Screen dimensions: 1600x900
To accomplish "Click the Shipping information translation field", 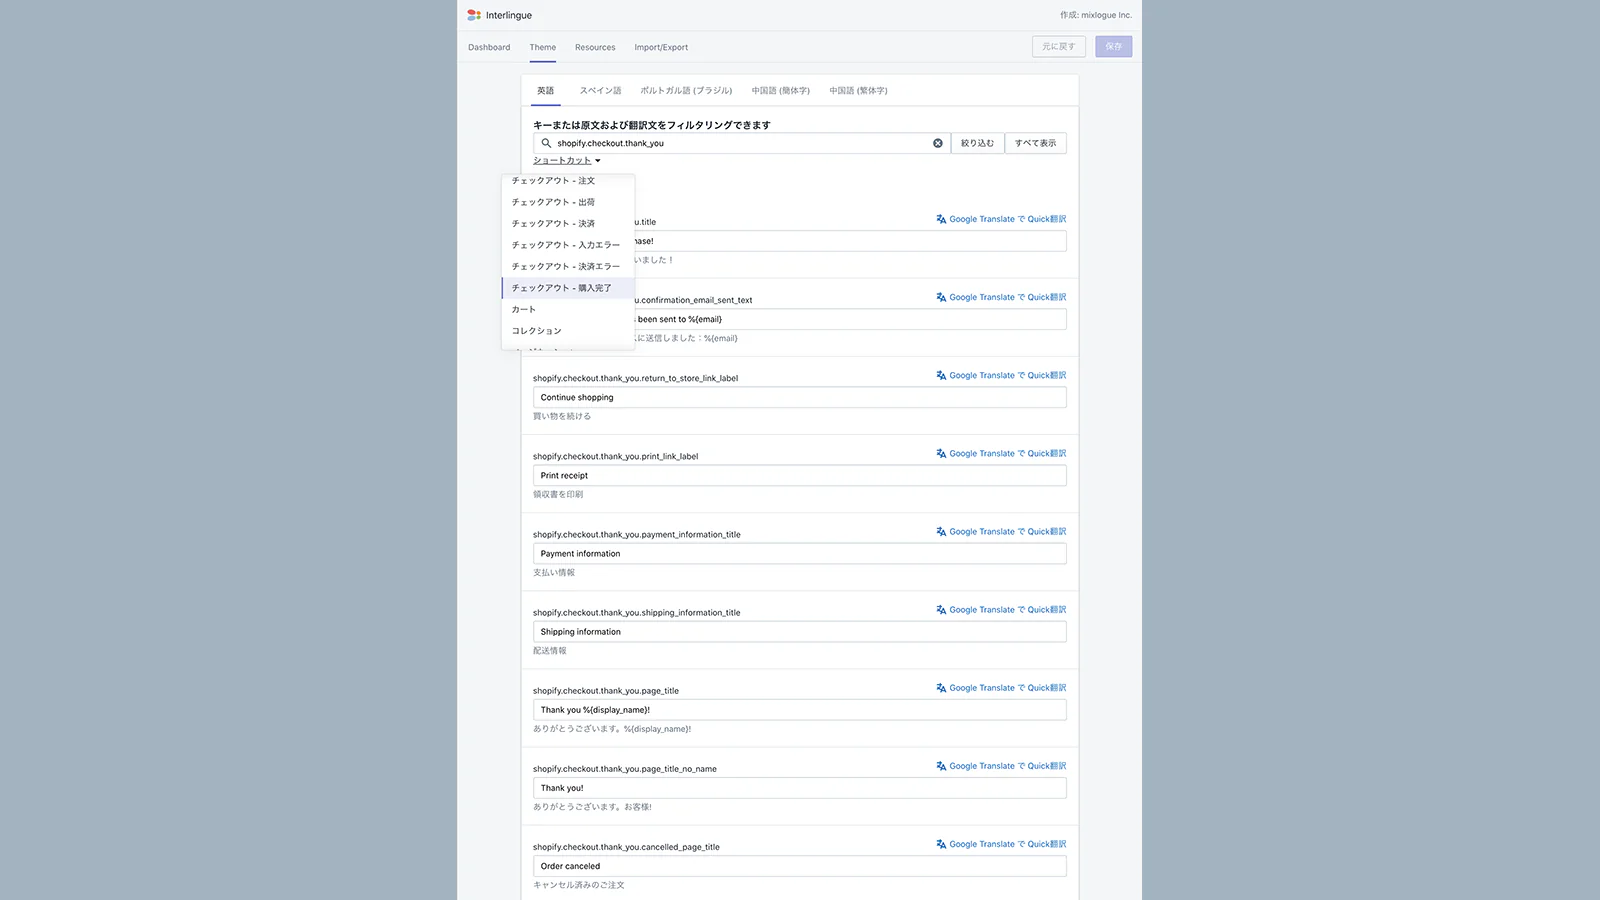I will pyautogui.click(x=799, y=632).
